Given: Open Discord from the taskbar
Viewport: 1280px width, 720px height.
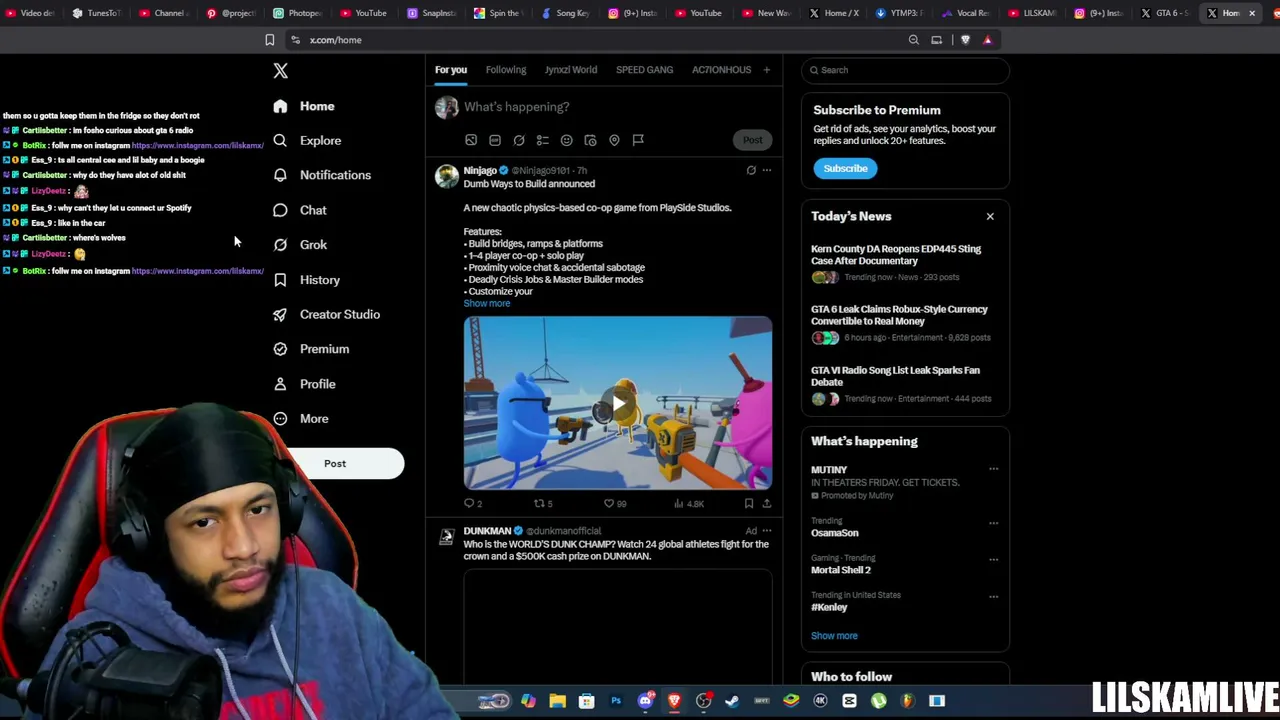Looking at the screenshot, I should (645, 701).
